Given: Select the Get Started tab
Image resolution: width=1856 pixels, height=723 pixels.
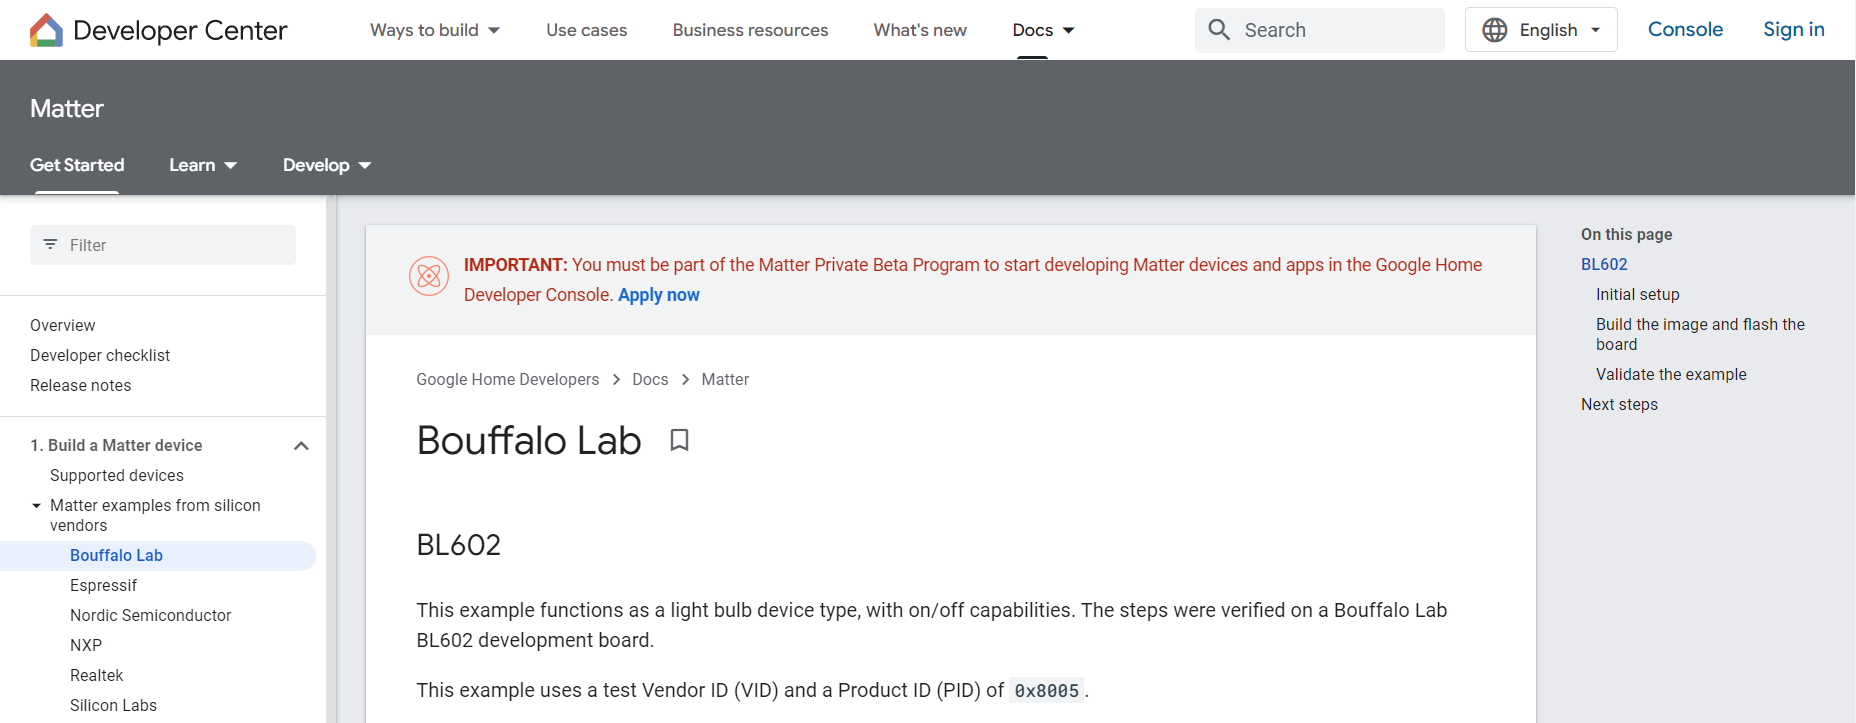Looking at the screenshot, I should pyautogui.click(x=77, y=165).
